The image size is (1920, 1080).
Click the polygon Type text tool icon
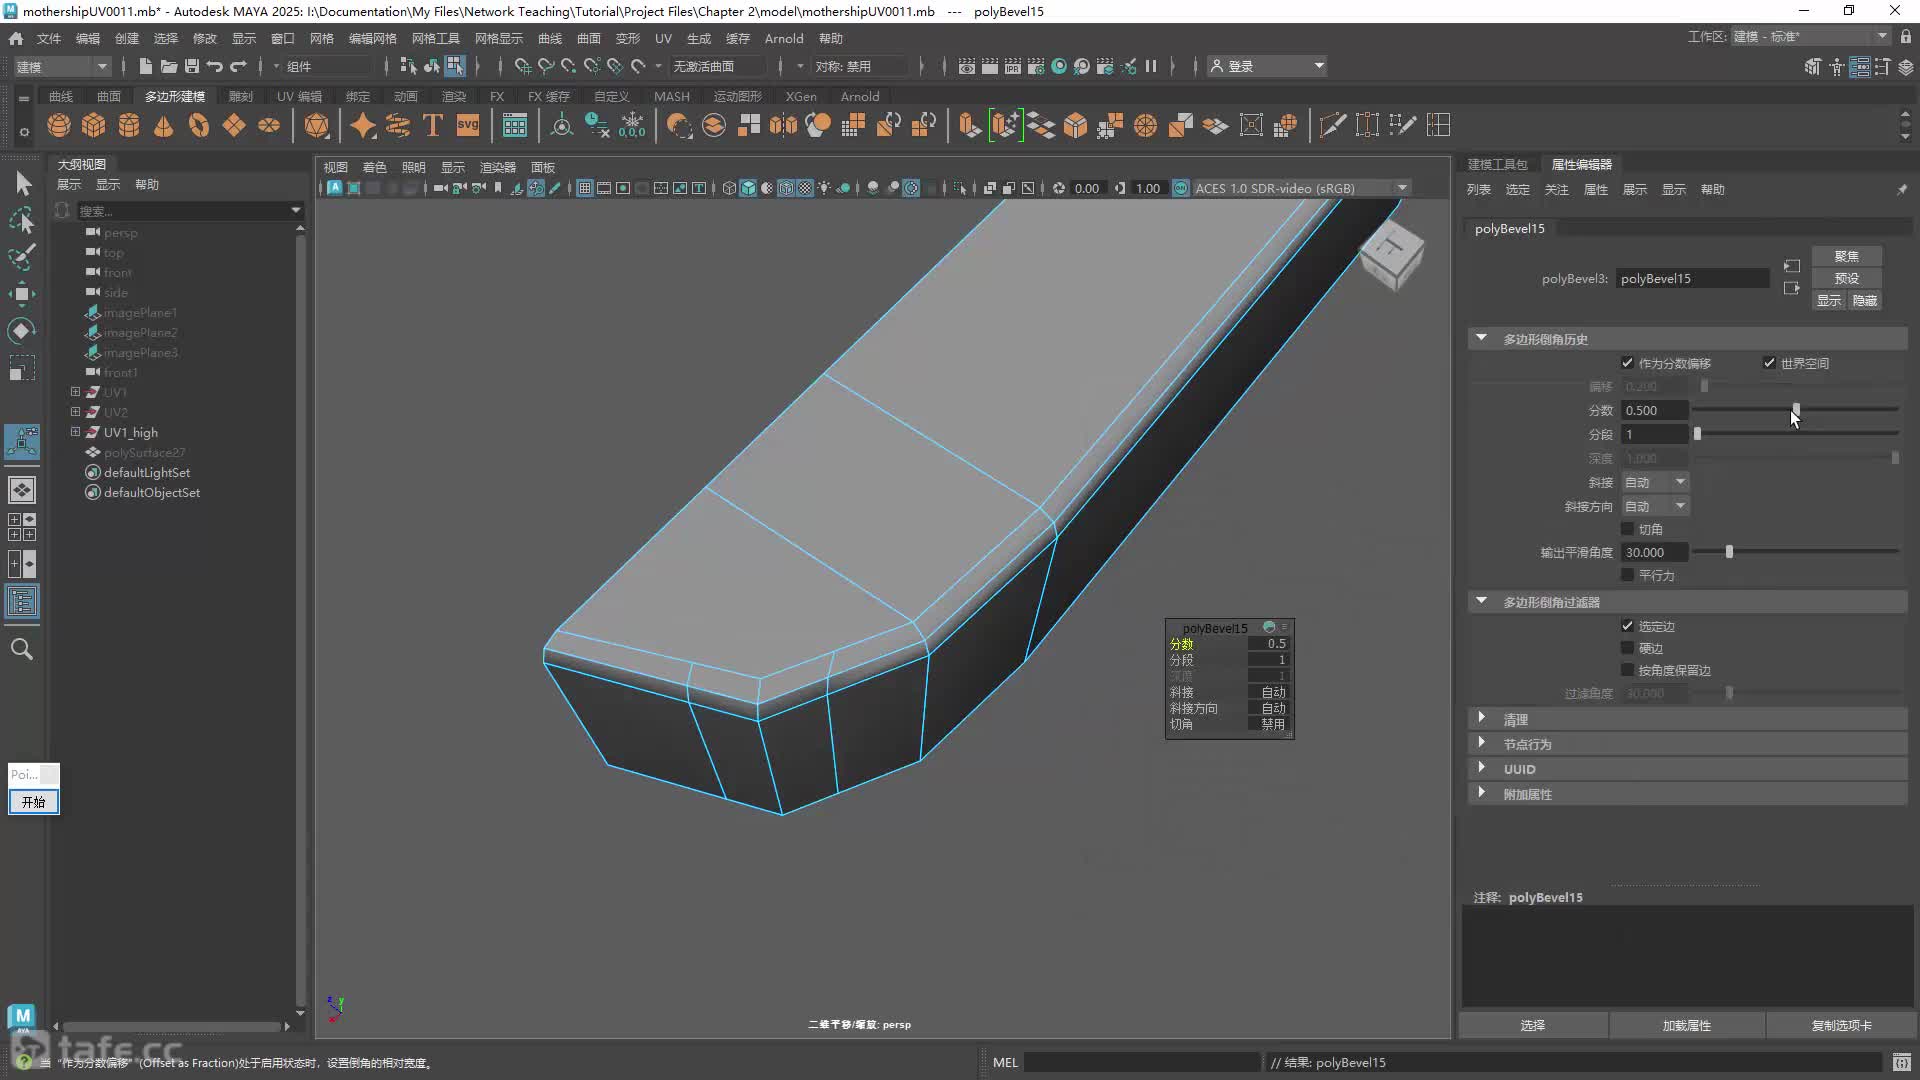click(x=433, y=125)
